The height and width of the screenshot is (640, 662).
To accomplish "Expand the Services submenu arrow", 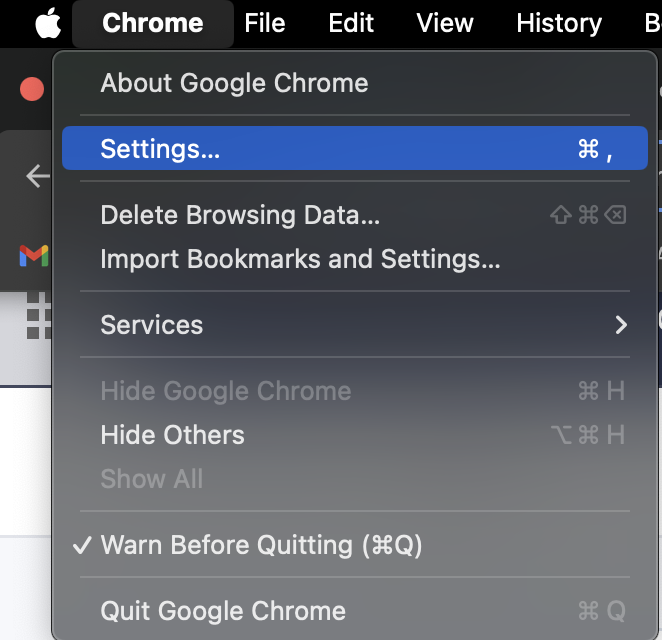I will point(621,325).
